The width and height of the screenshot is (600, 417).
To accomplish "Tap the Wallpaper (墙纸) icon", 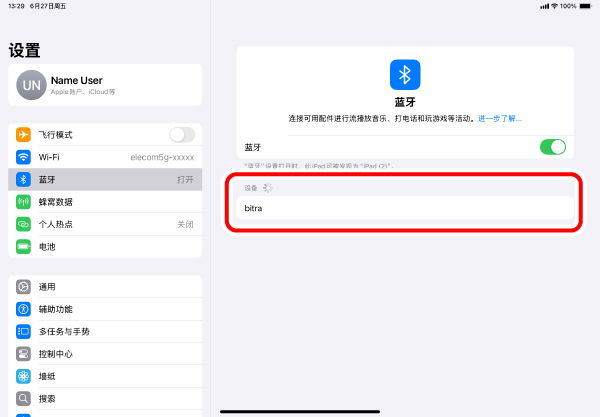I will (x=24, y=376).
